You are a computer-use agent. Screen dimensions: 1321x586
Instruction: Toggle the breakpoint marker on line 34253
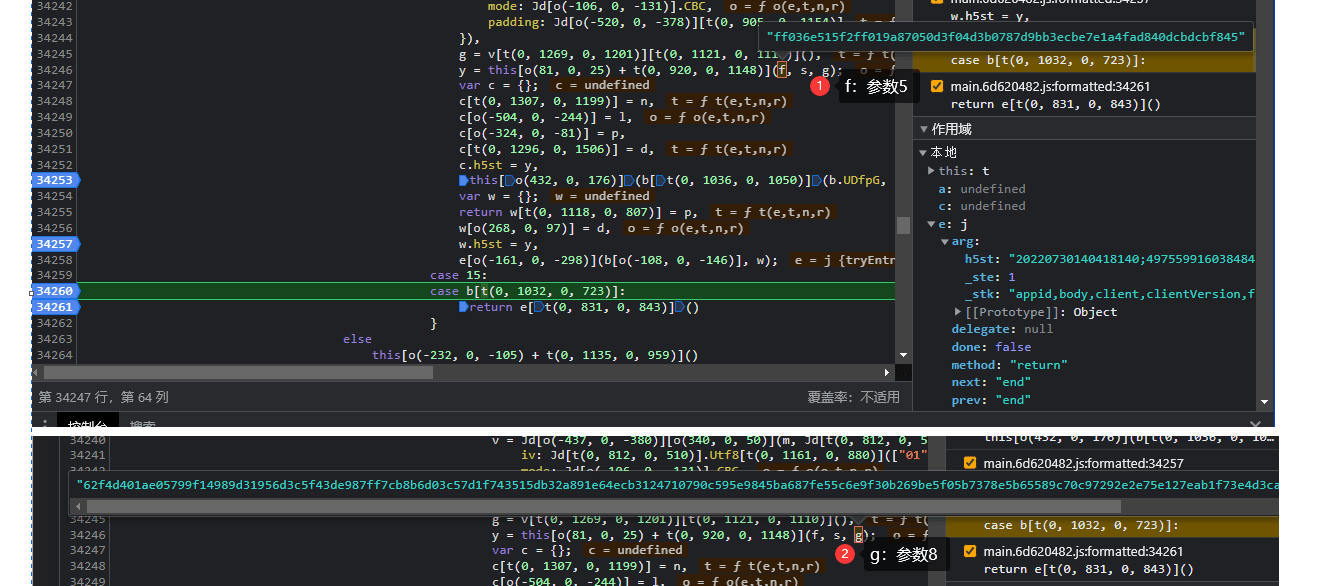(52, 180)
